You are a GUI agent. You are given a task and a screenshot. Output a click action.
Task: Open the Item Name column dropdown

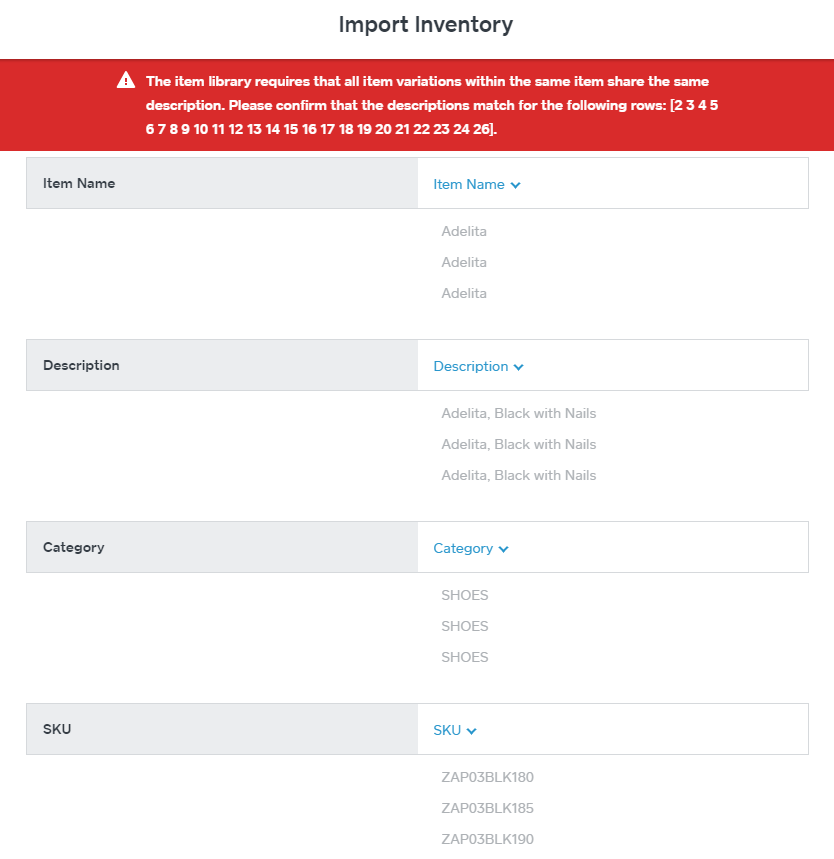point(476,184)
